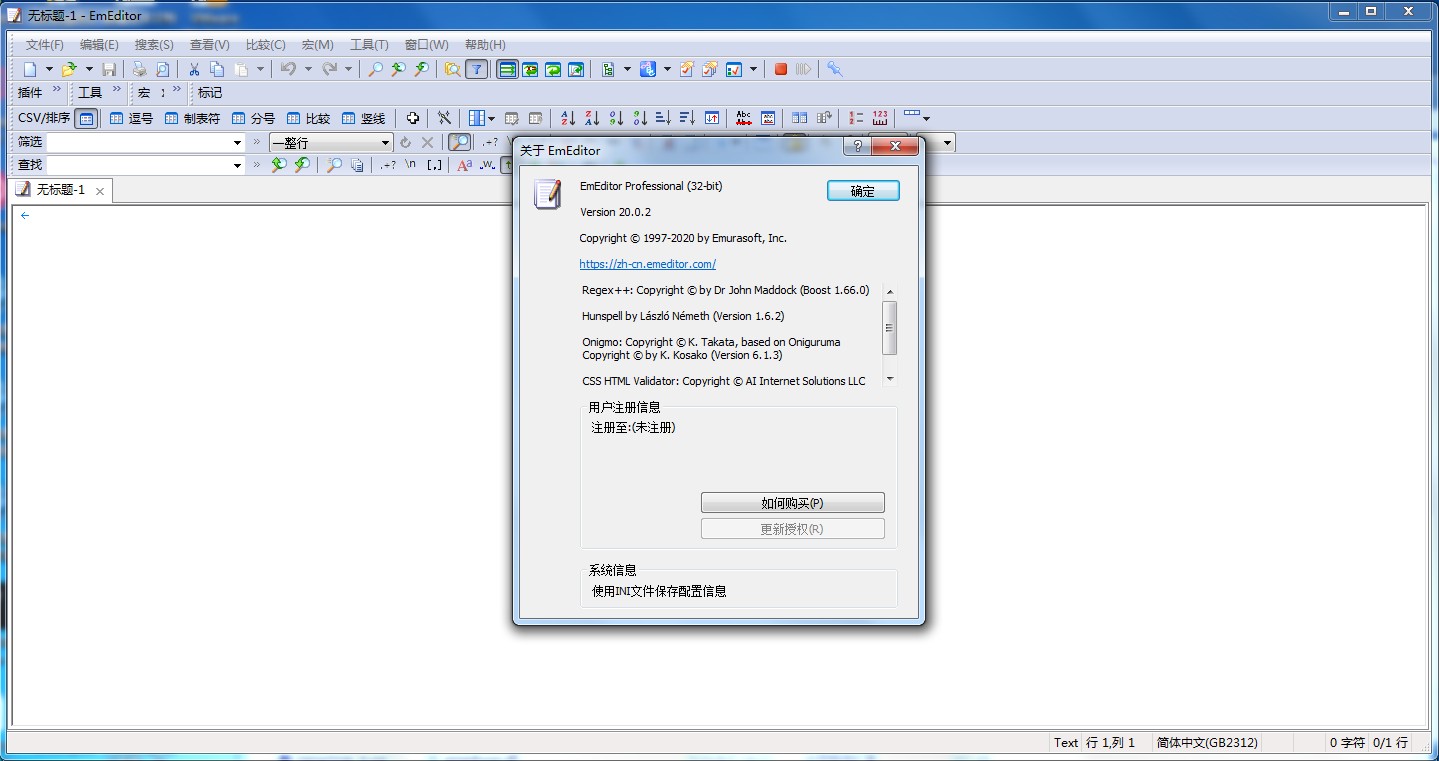
Task: Expand the New file dropdown arrow
Action: point(49,69)
